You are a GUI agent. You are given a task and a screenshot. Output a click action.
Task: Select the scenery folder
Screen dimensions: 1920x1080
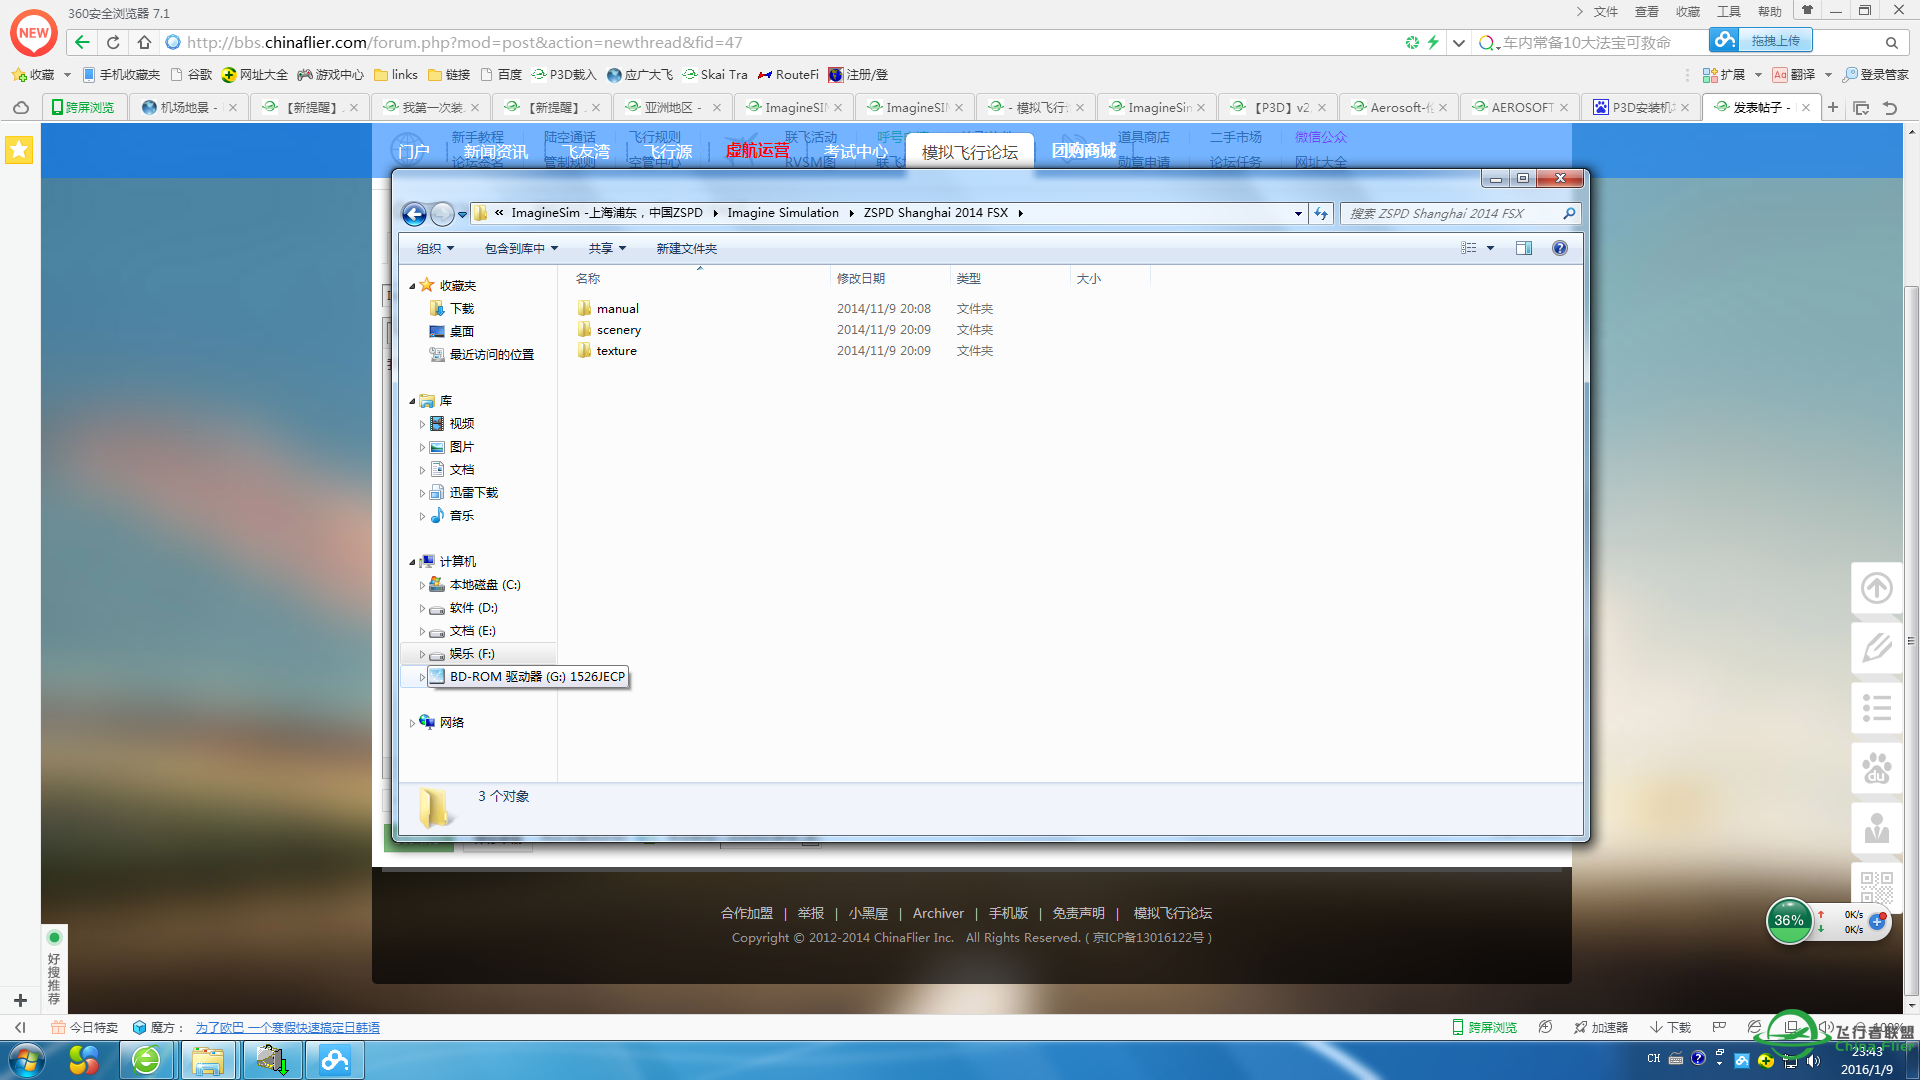pos(618,330)
